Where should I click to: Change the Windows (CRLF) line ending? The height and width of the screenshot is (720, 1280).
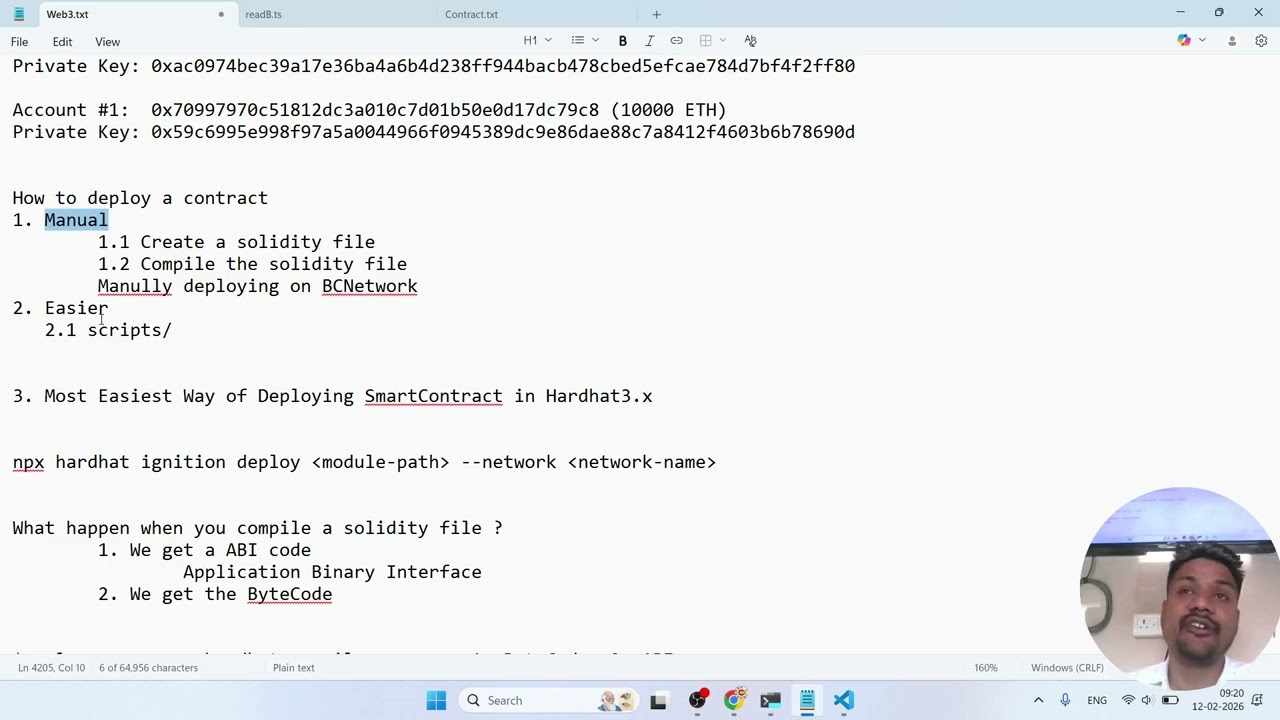1067,668
